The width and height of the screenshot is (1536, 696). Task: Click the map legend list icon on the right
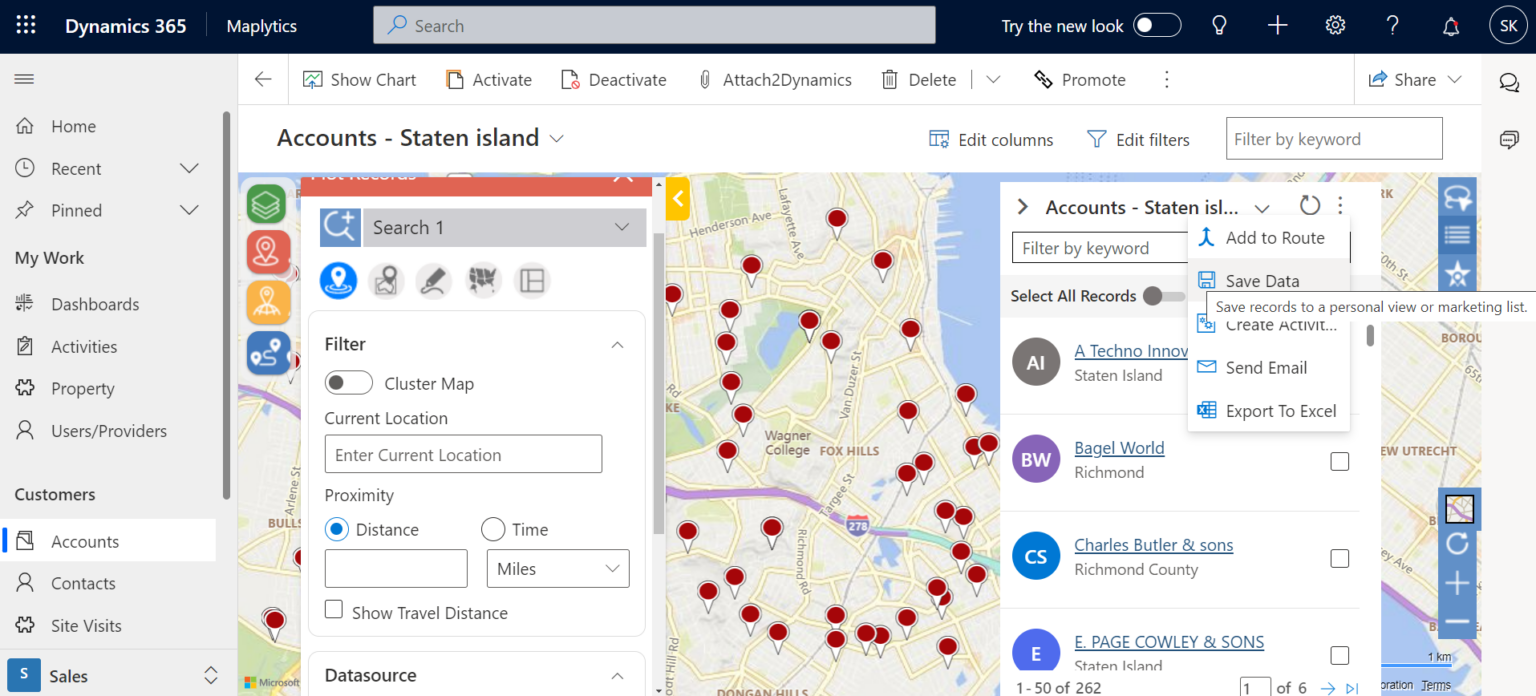1458,235
